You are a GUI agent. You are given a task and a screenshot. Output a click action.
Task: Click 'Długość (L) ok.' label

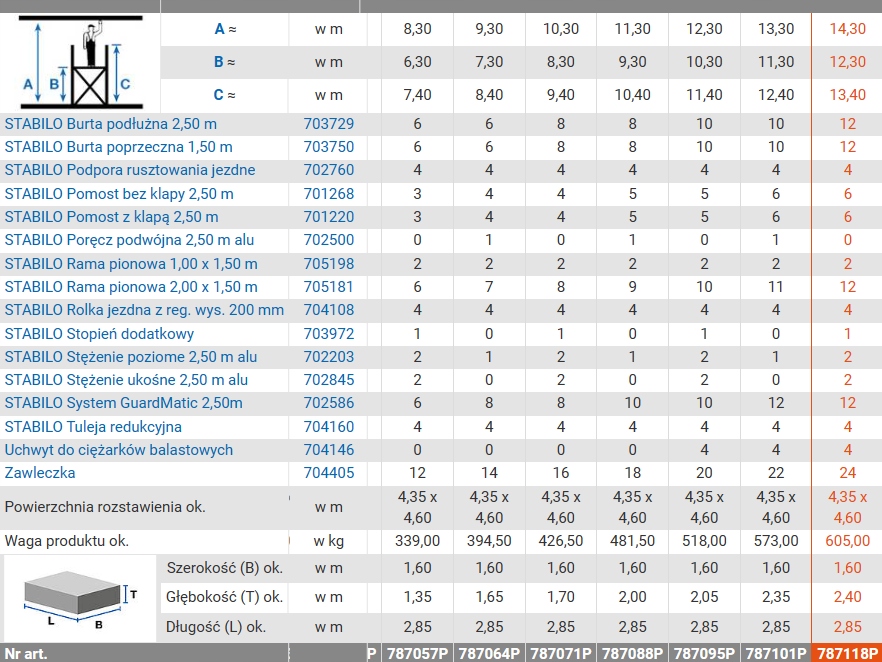click(x=215, y=627)
